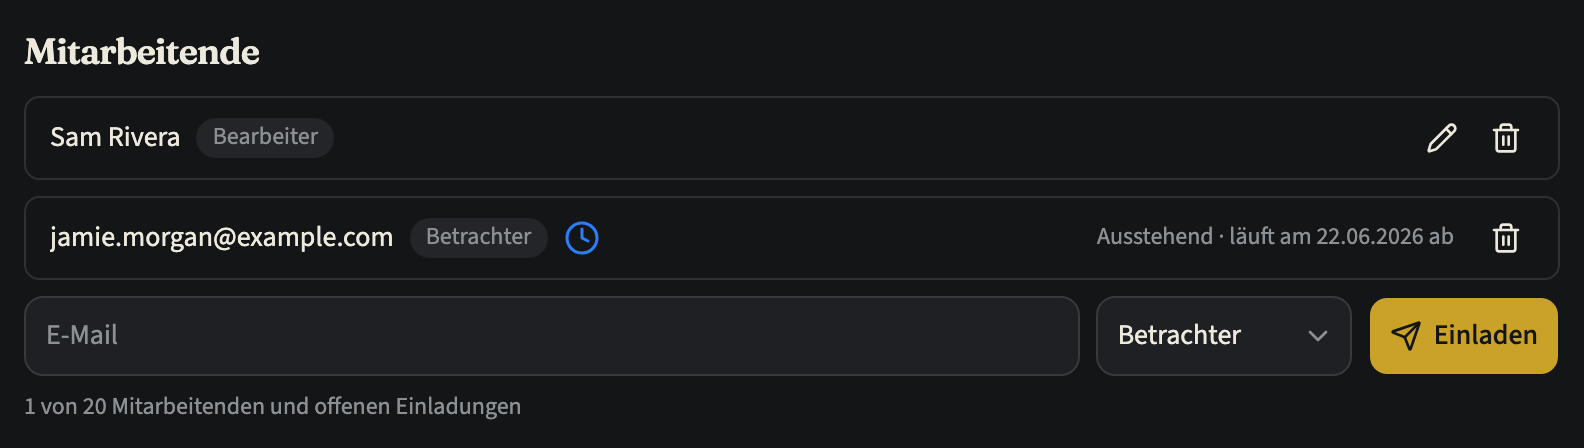Click the expiry date 22.06.2026 text
The height and width of the screenshot is (448, 1584).
1370,237
